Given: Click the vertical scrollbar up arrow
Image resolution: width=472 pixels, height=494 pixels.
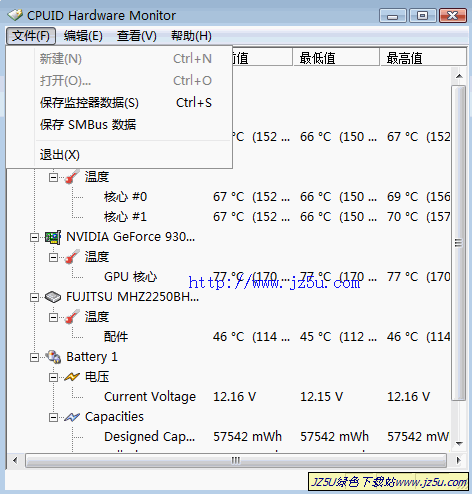Looking at the screenshot, I should coord(459,76).
